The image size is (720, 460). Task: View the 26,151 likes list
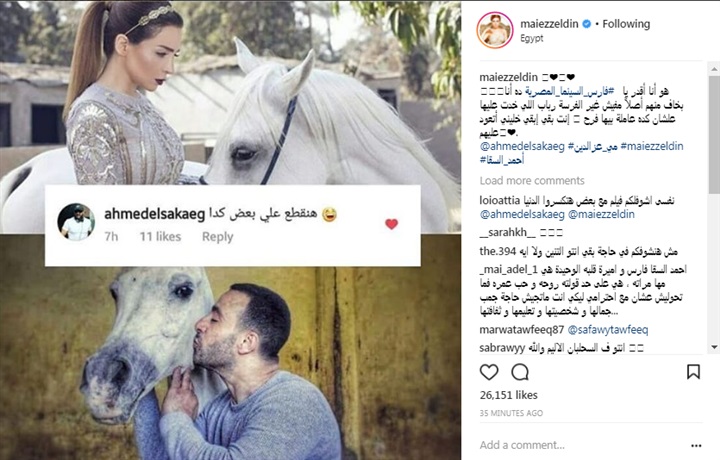[x=508, y=395]
